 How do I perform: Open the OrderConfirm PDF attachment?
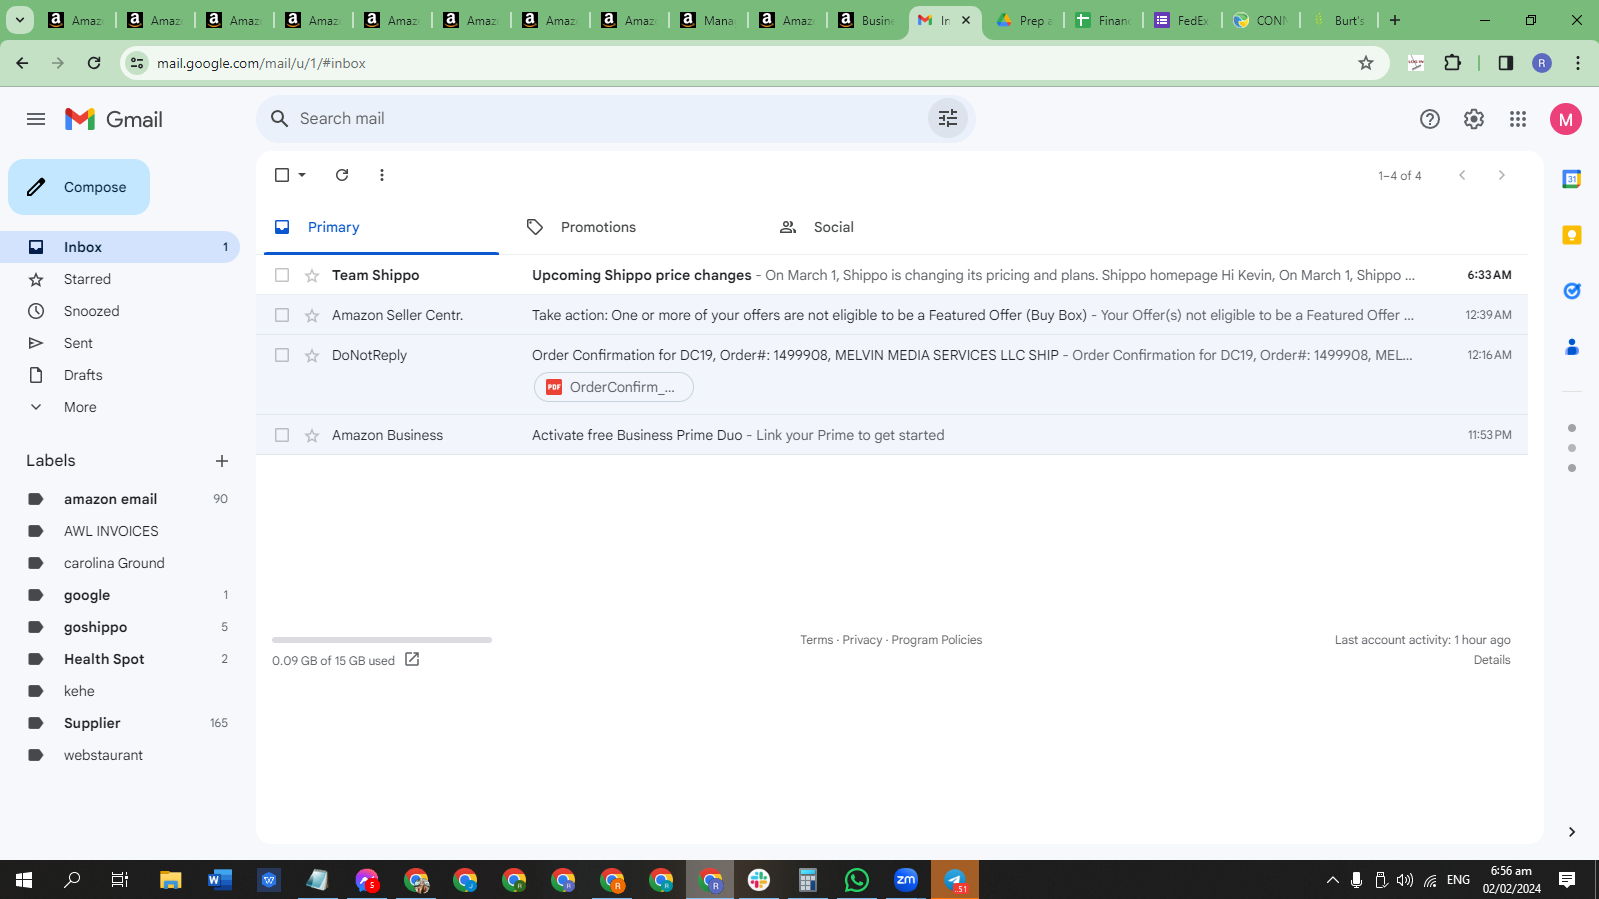614,387
